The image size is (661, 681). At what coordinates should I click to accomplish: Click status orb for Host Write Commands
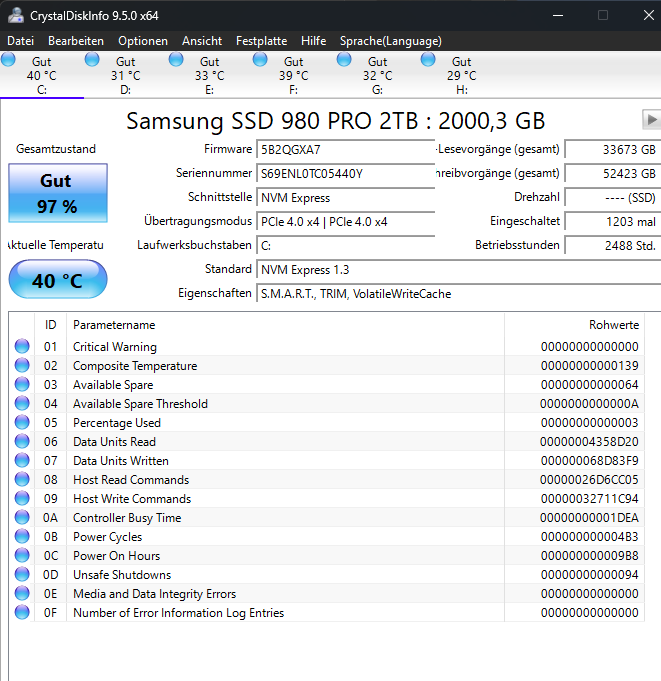point(22,498)
